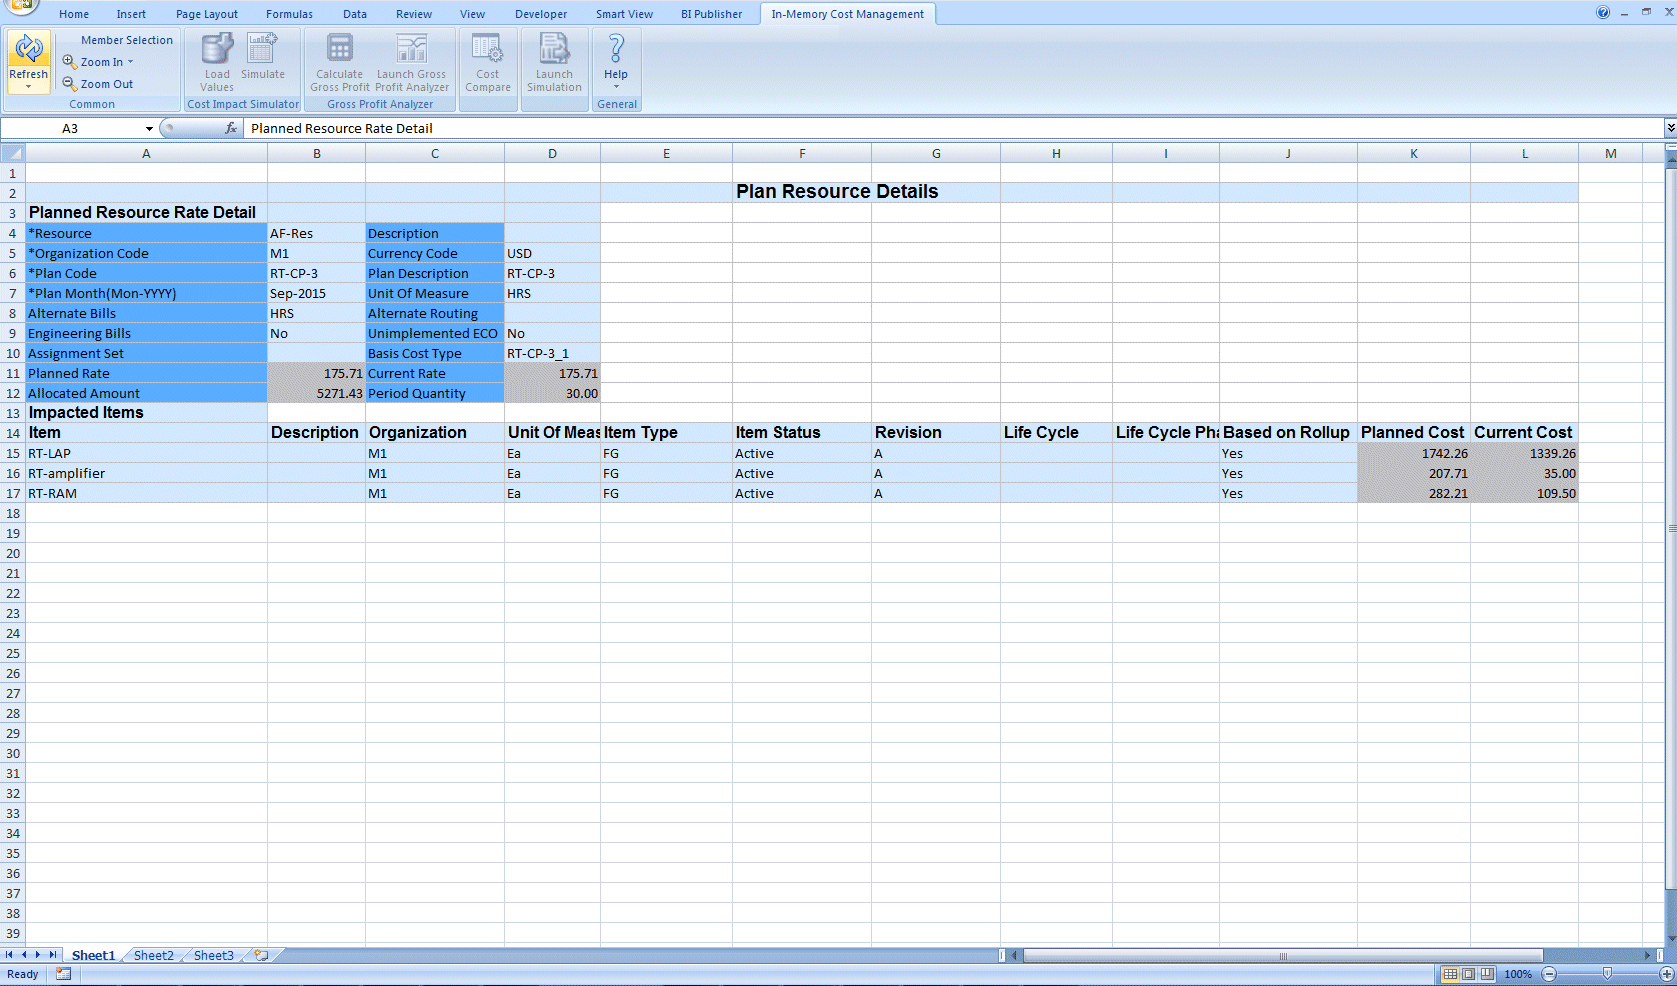1677x986 pixels.
Task: Click the Load Values icon
Action: click(x=217, y=49)
